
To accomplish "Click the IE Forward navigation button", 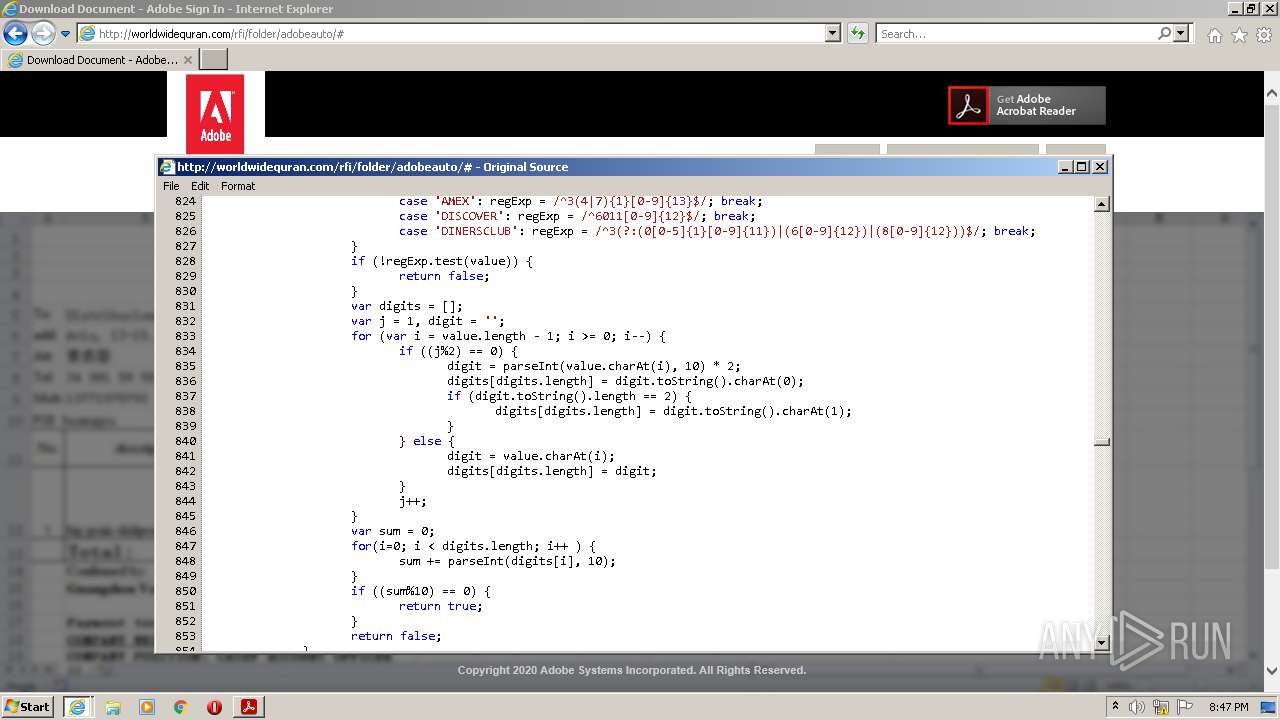I will [43, 34].
